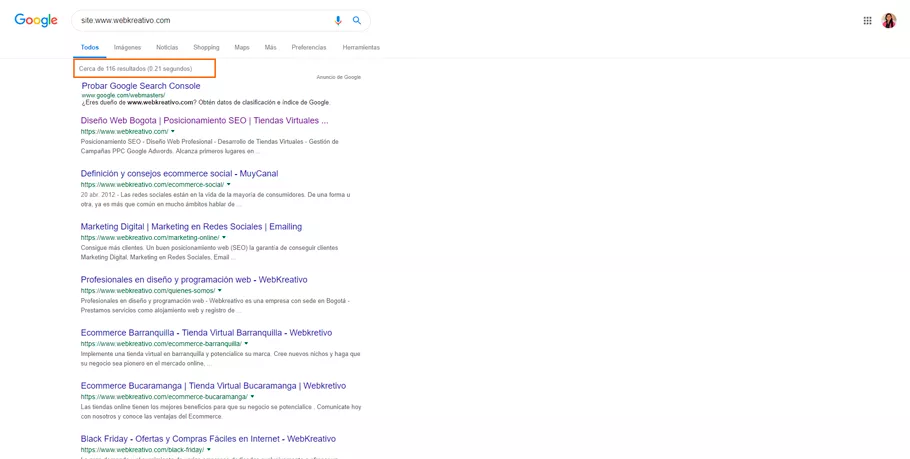Click the https://www.webkreativo.com/ecommerce-barranquilla/ URL text

point(161,344)
